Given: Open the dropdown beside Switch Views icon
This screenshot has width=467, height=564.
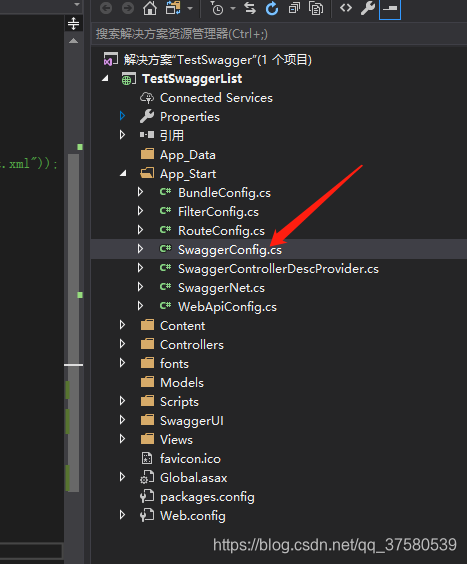Looking at the screenshot, I should point(190,8).
